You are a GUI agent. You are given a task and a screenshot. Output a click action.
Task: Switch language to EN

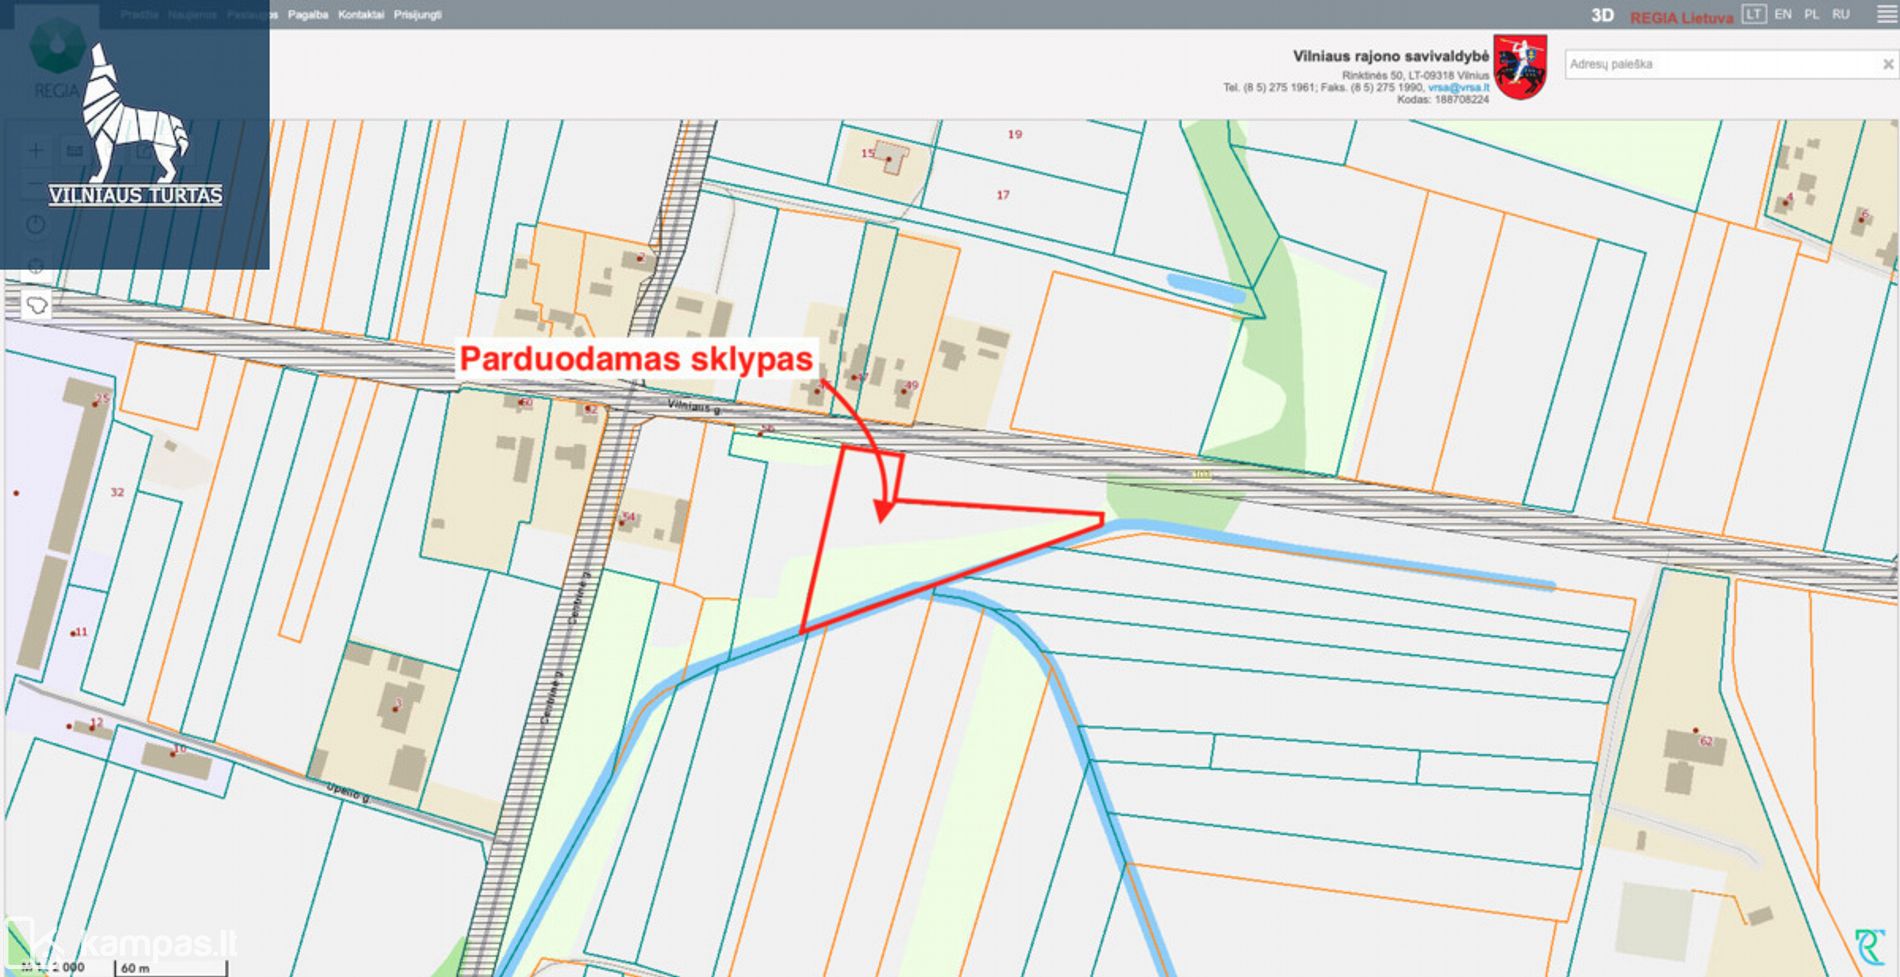coord(1783,14)
